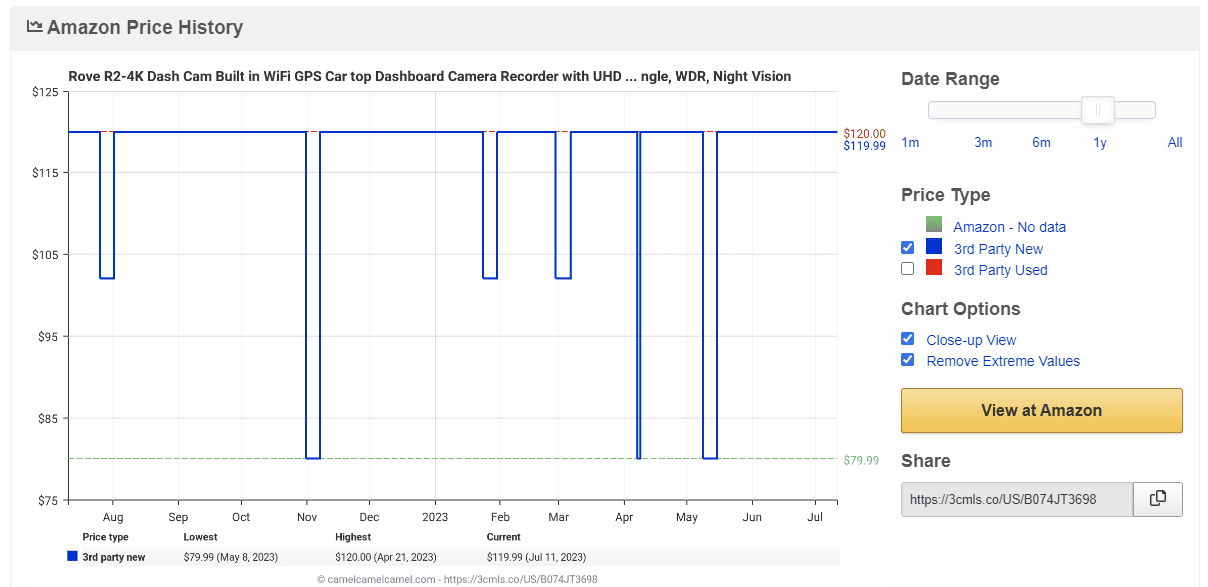Click the red 3rd Party Used swatch
Image resolution: width=1208 pixels, height=587 pixels.
click(934, 268)
